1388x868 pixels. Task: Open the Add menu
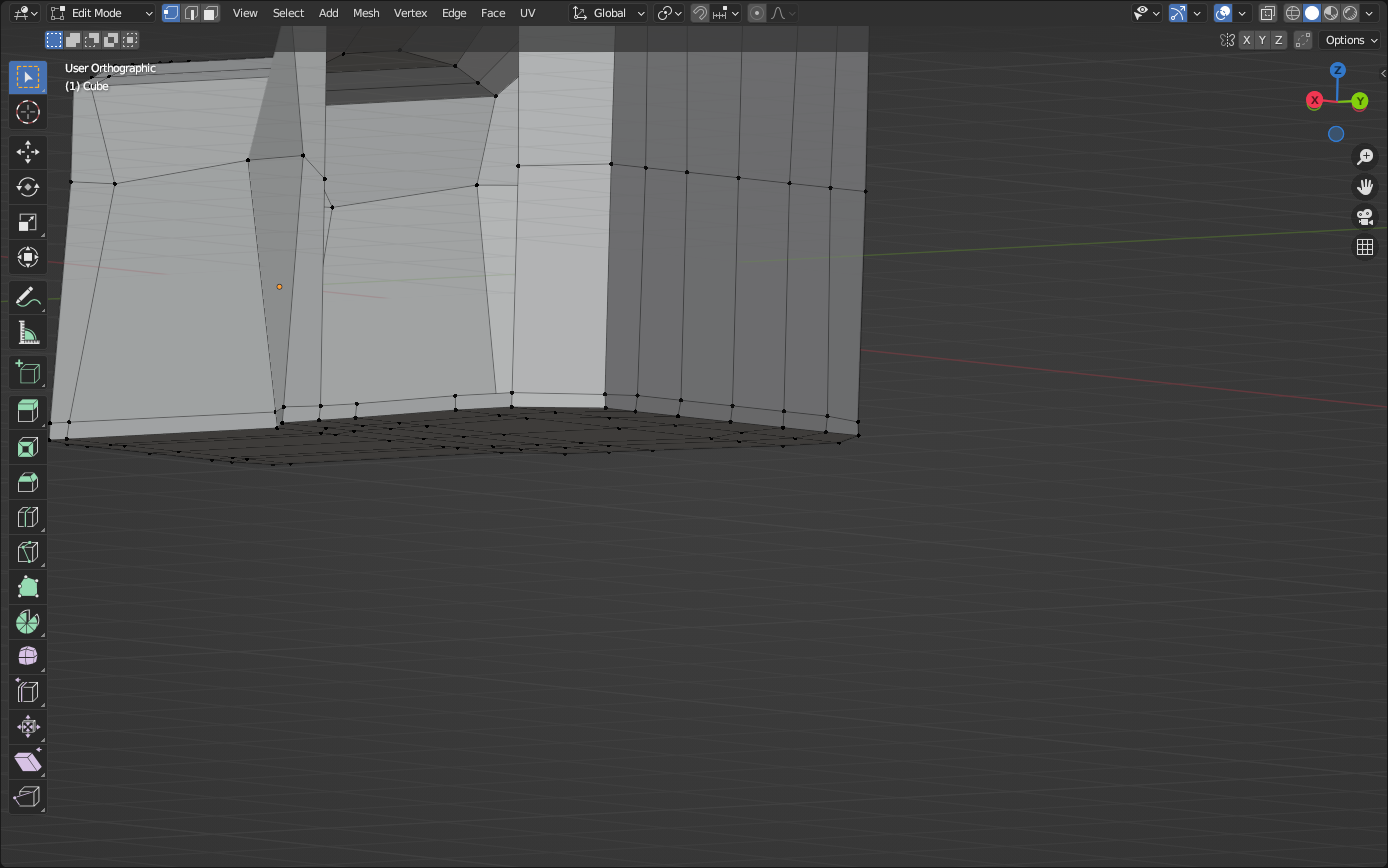click(328, 13)
